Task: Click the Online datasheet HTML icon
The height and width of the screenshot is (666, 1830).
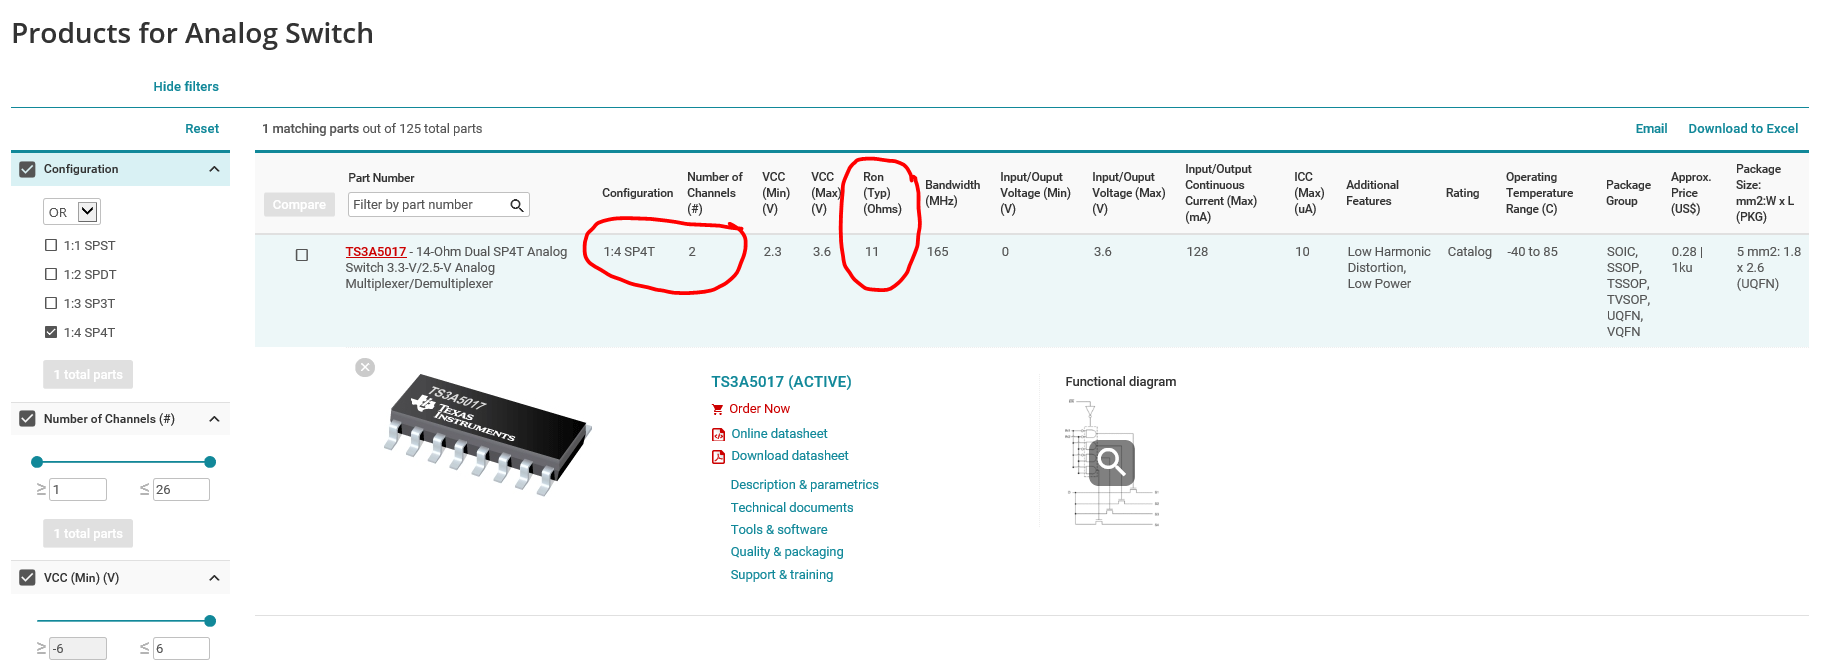Action: [x=718, y=434]
